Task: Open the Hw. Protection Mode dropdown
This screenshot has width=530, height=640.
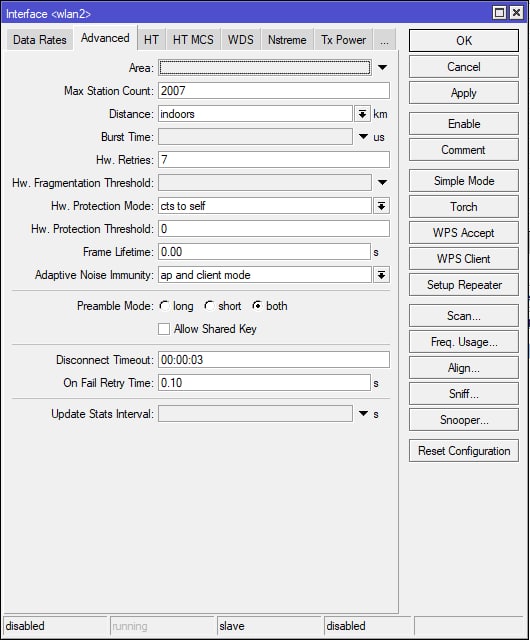Action: (381, 206)
